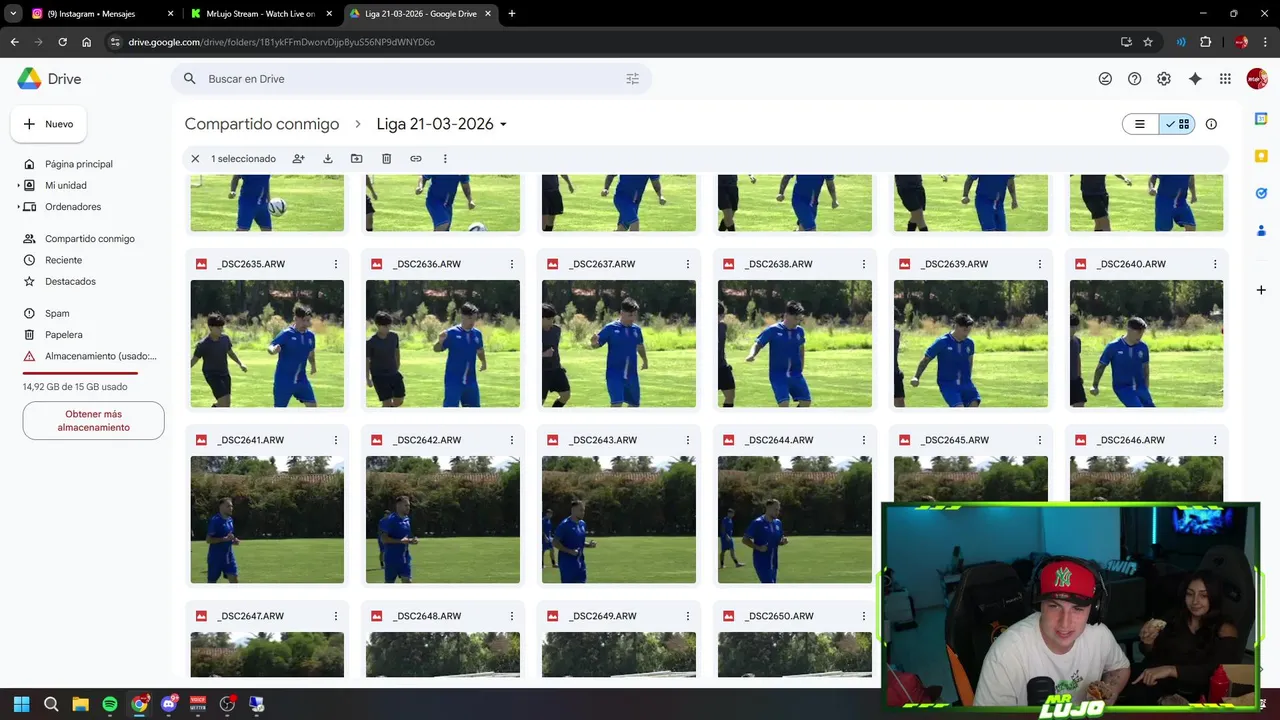Viewport: 1280px width, 720px height.
Task: Open Windows taskbar search
Action: click(x=51, y=704)
